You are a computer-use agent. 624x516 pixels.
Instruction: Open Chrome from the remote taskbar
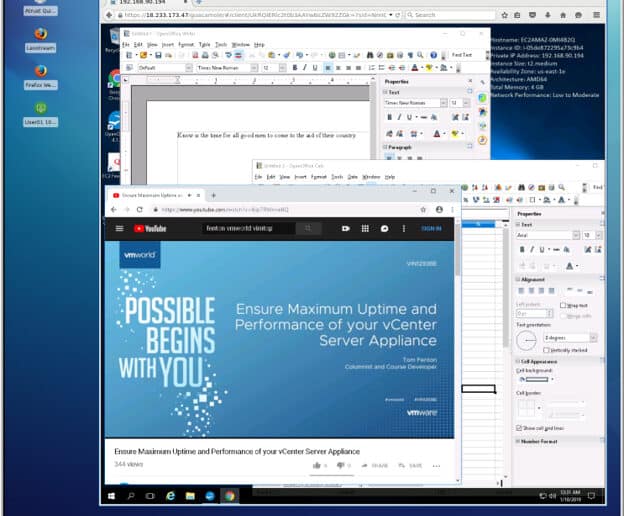[x=230, y=496]
